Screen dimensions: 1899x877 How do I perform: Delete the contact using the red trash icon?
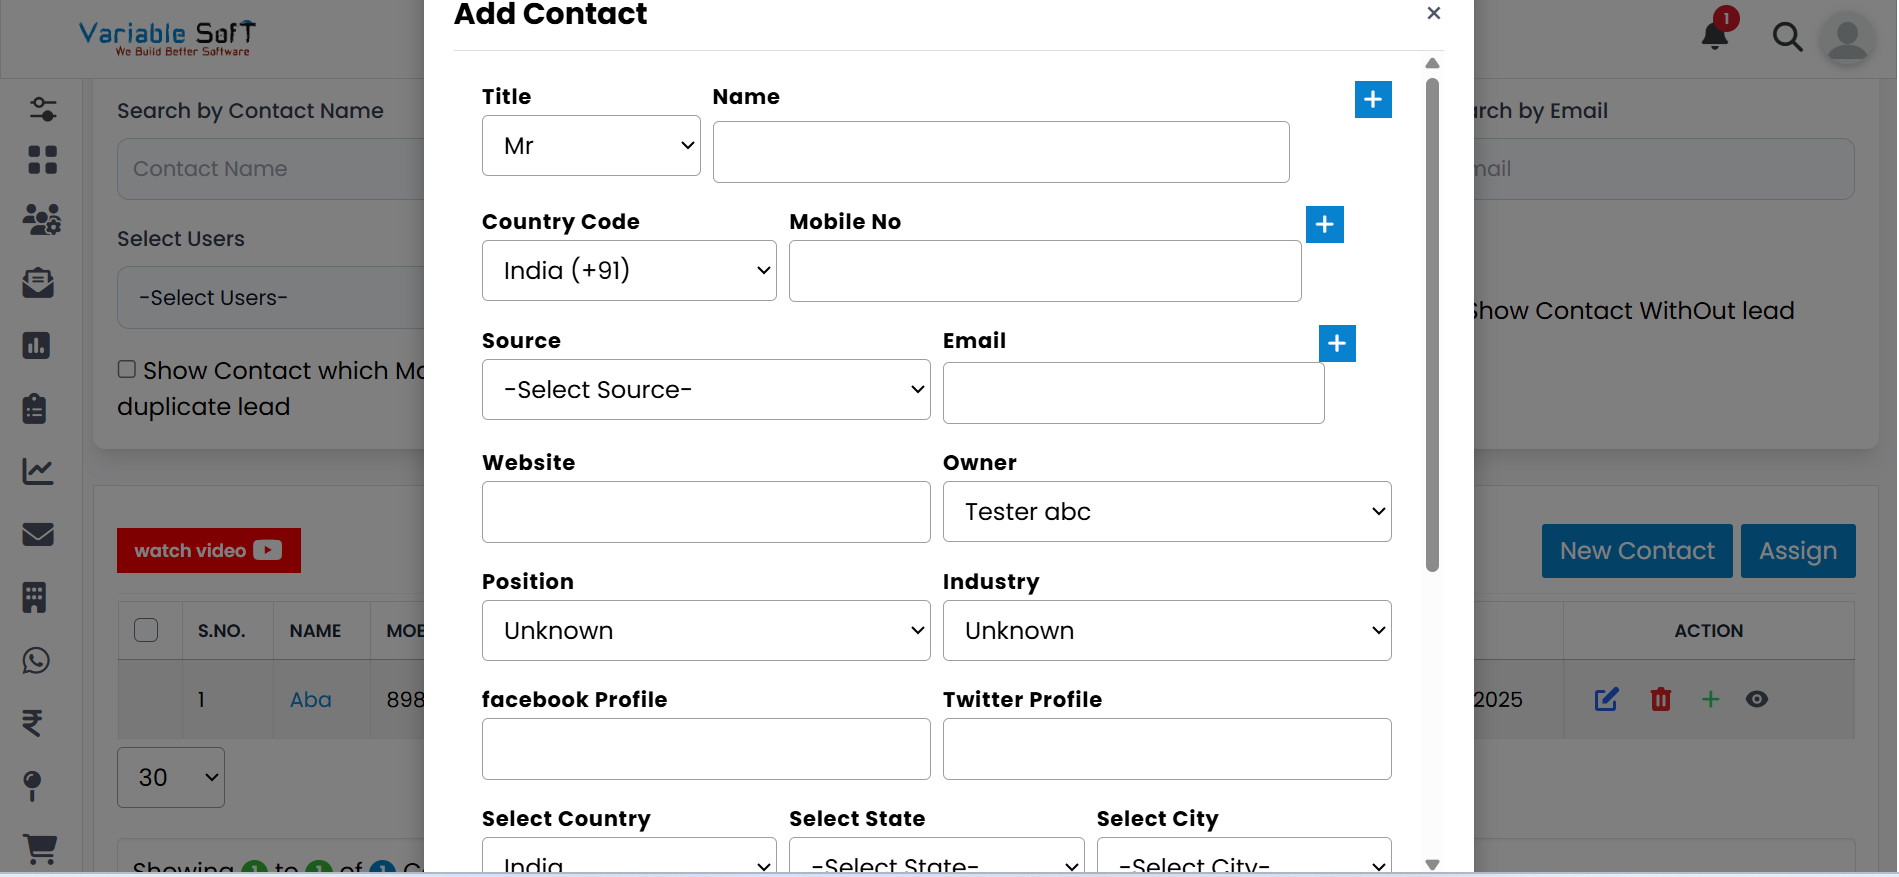click(1660, 699)
